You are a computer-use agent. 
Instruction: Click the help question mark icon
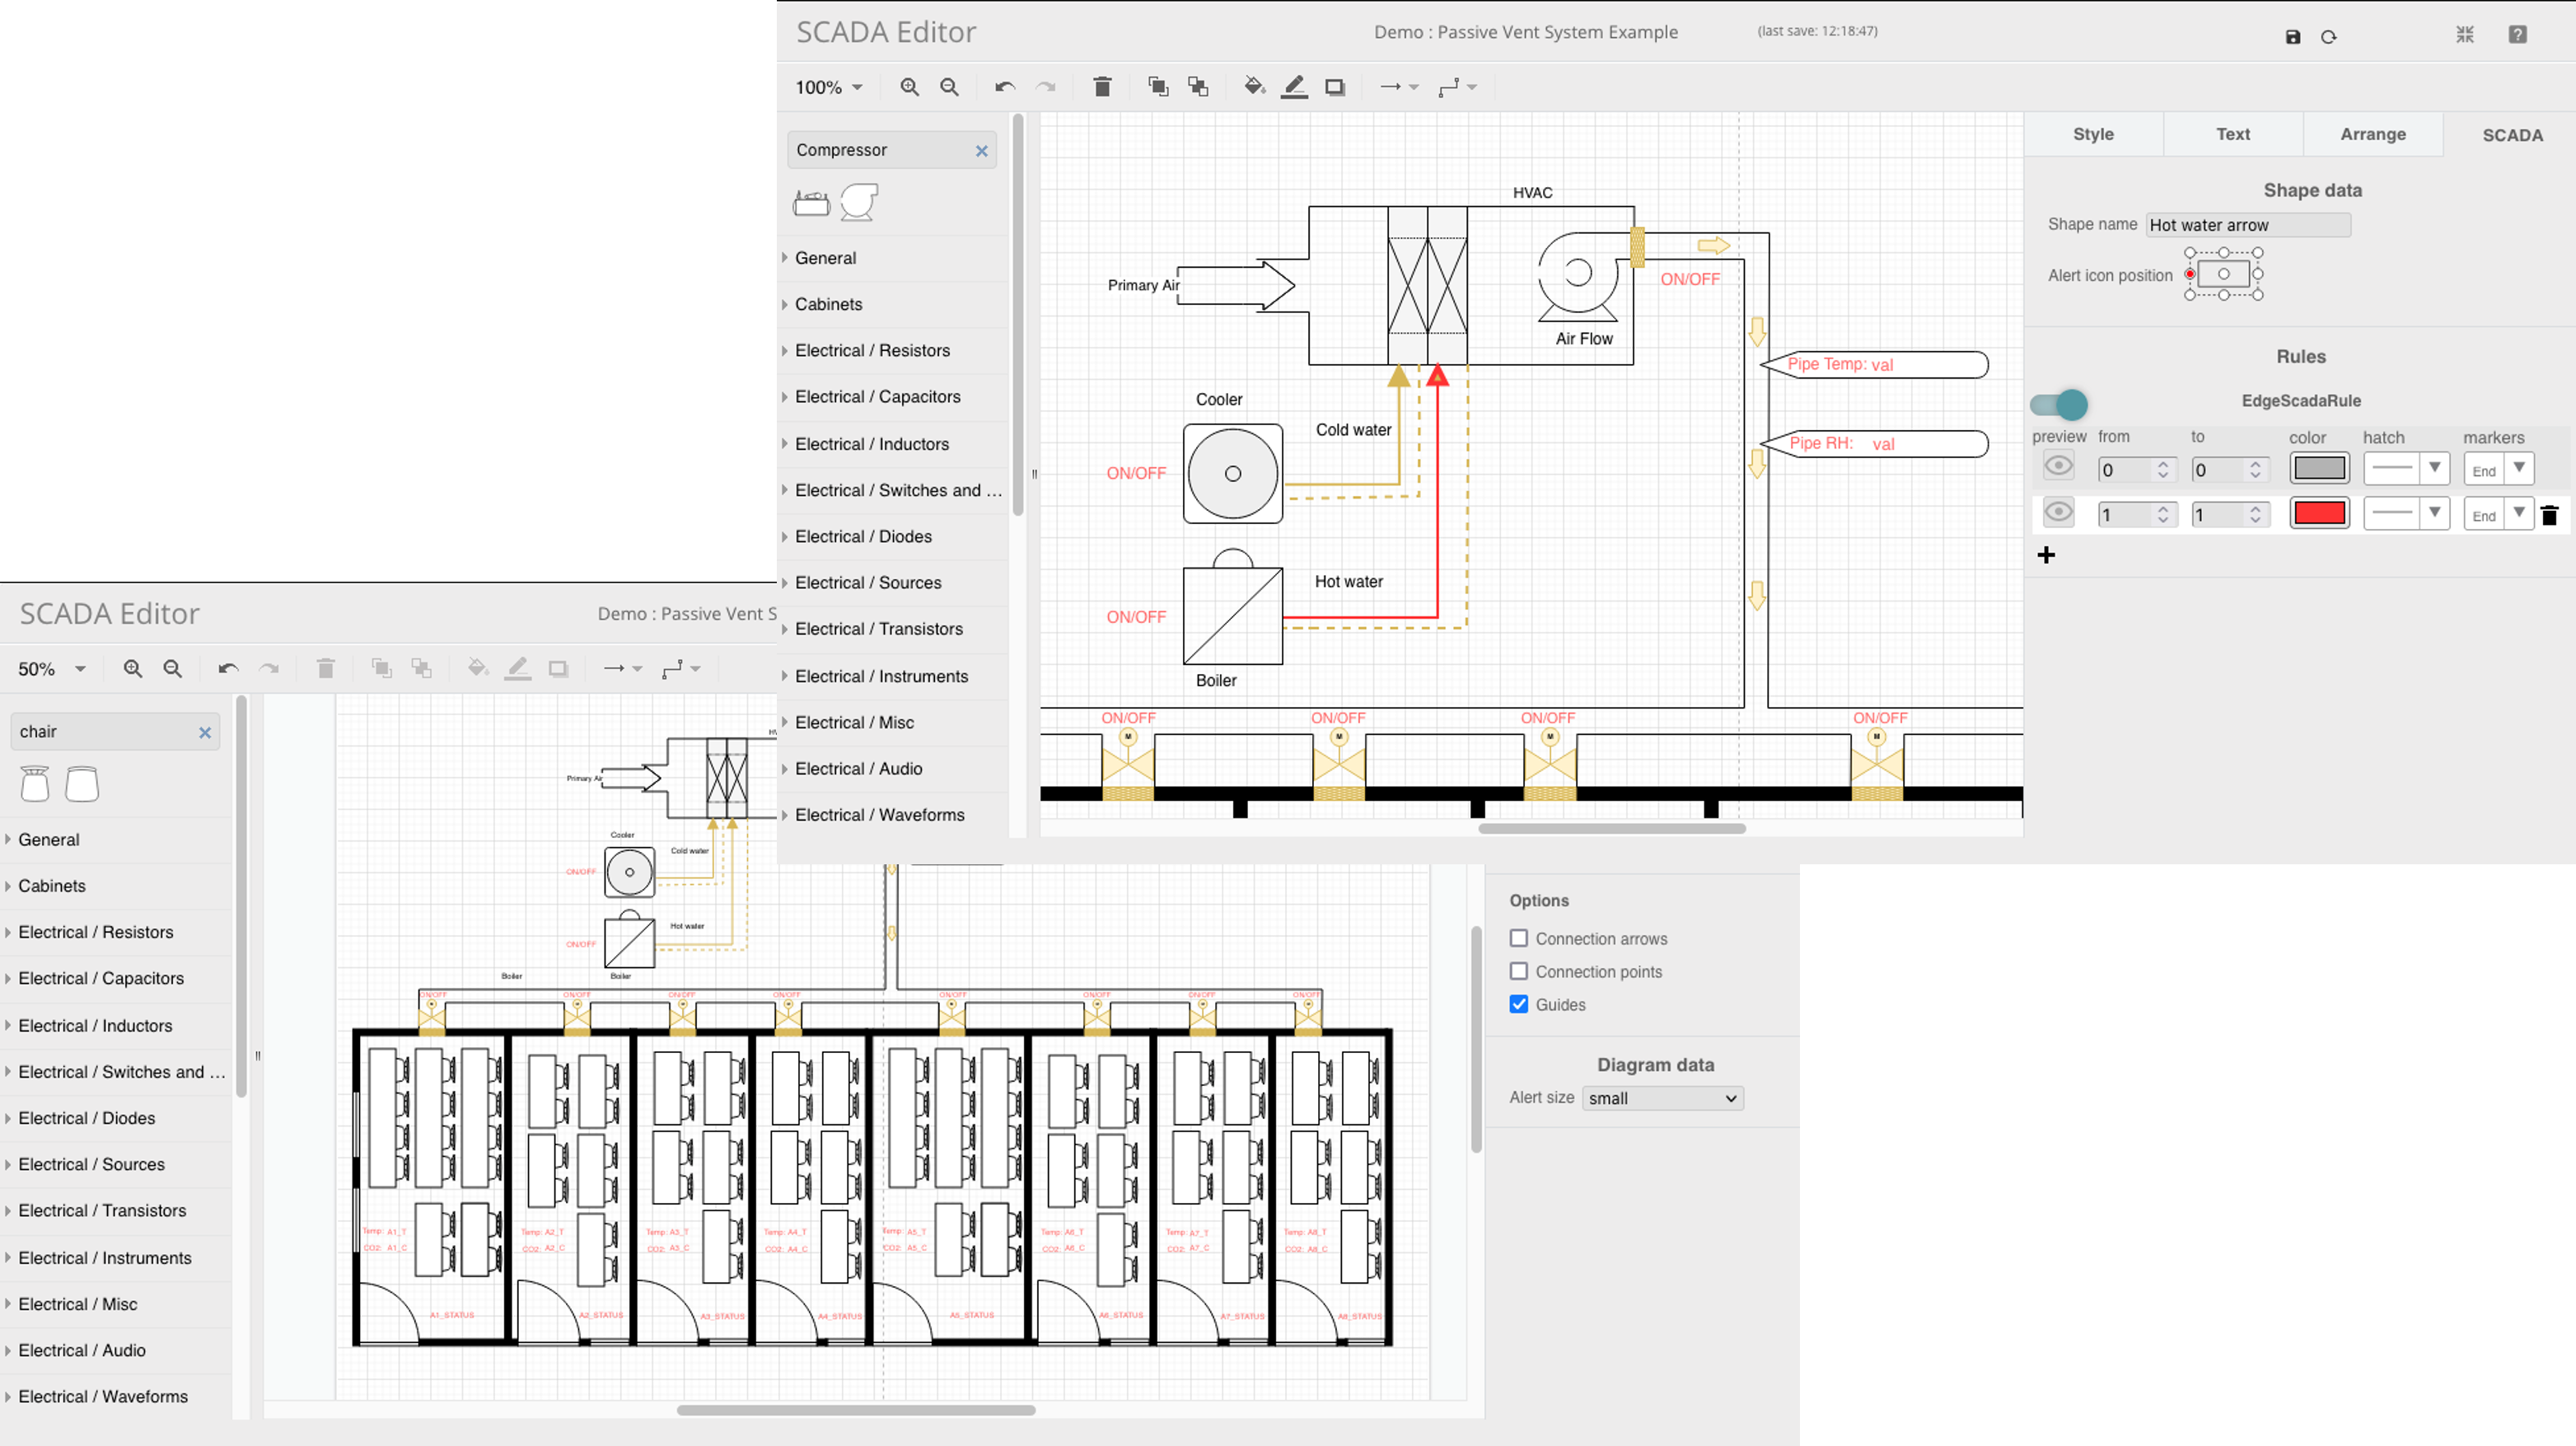(x=2518, y=35)
